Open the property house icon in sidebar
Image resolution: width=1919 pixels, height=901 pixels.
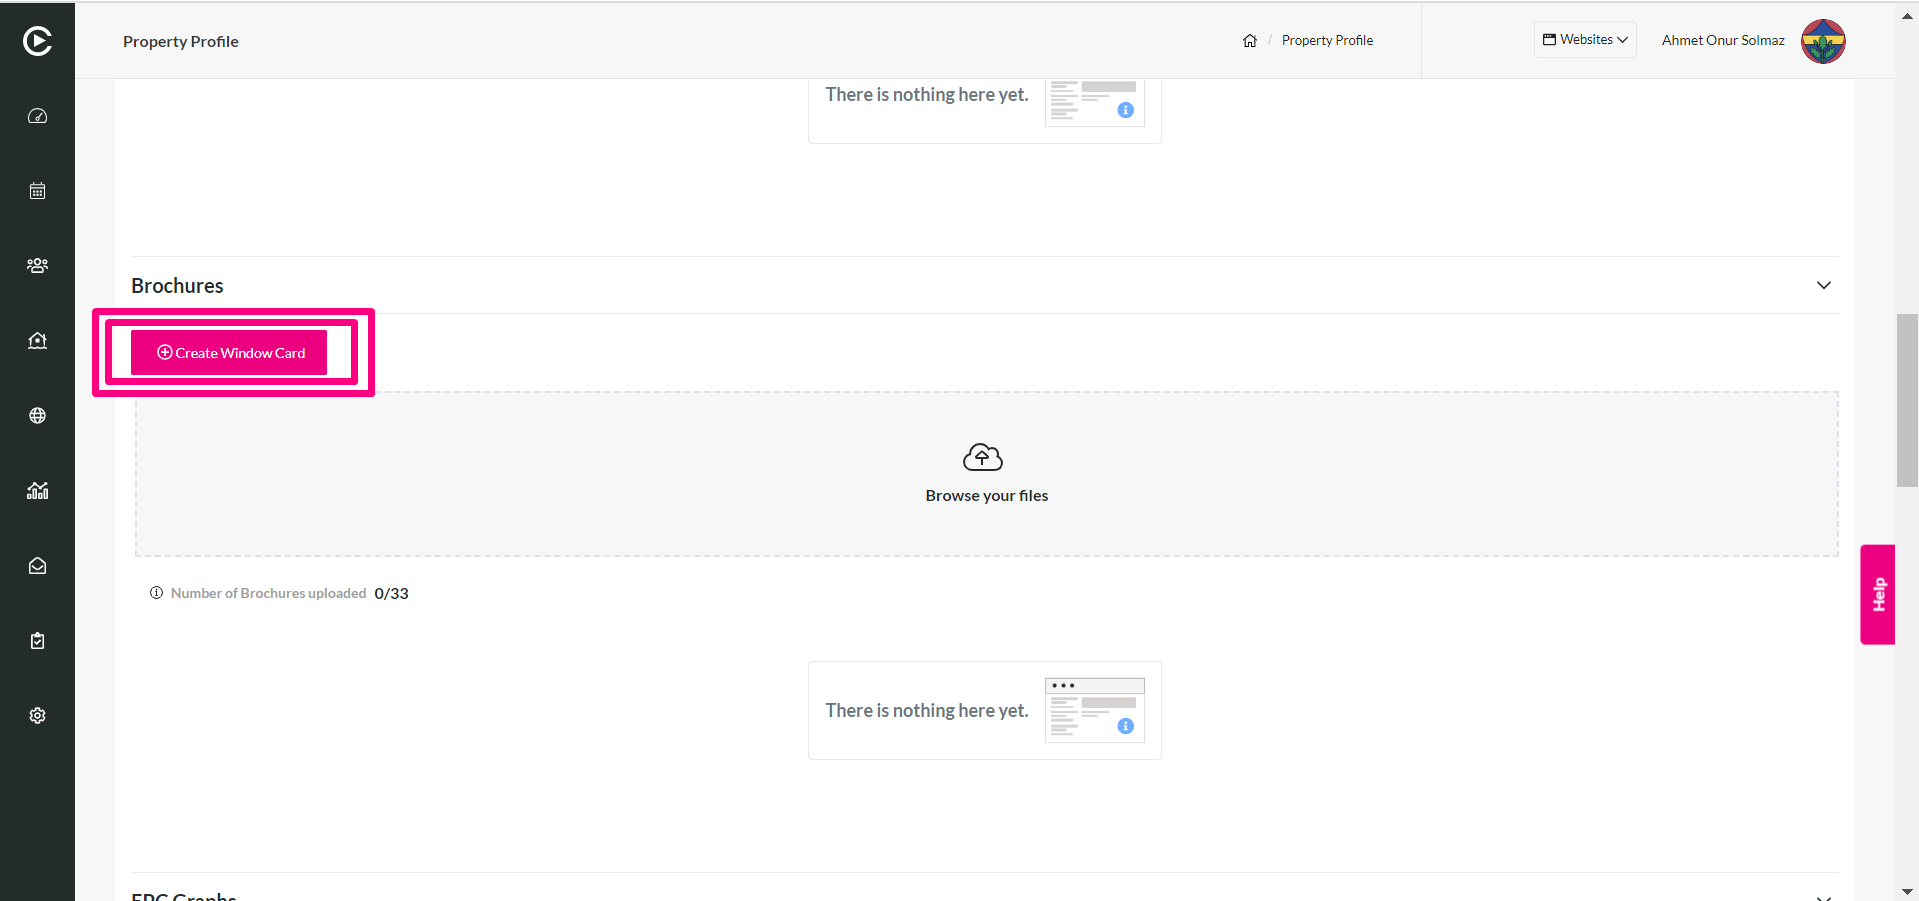point(37,341)
